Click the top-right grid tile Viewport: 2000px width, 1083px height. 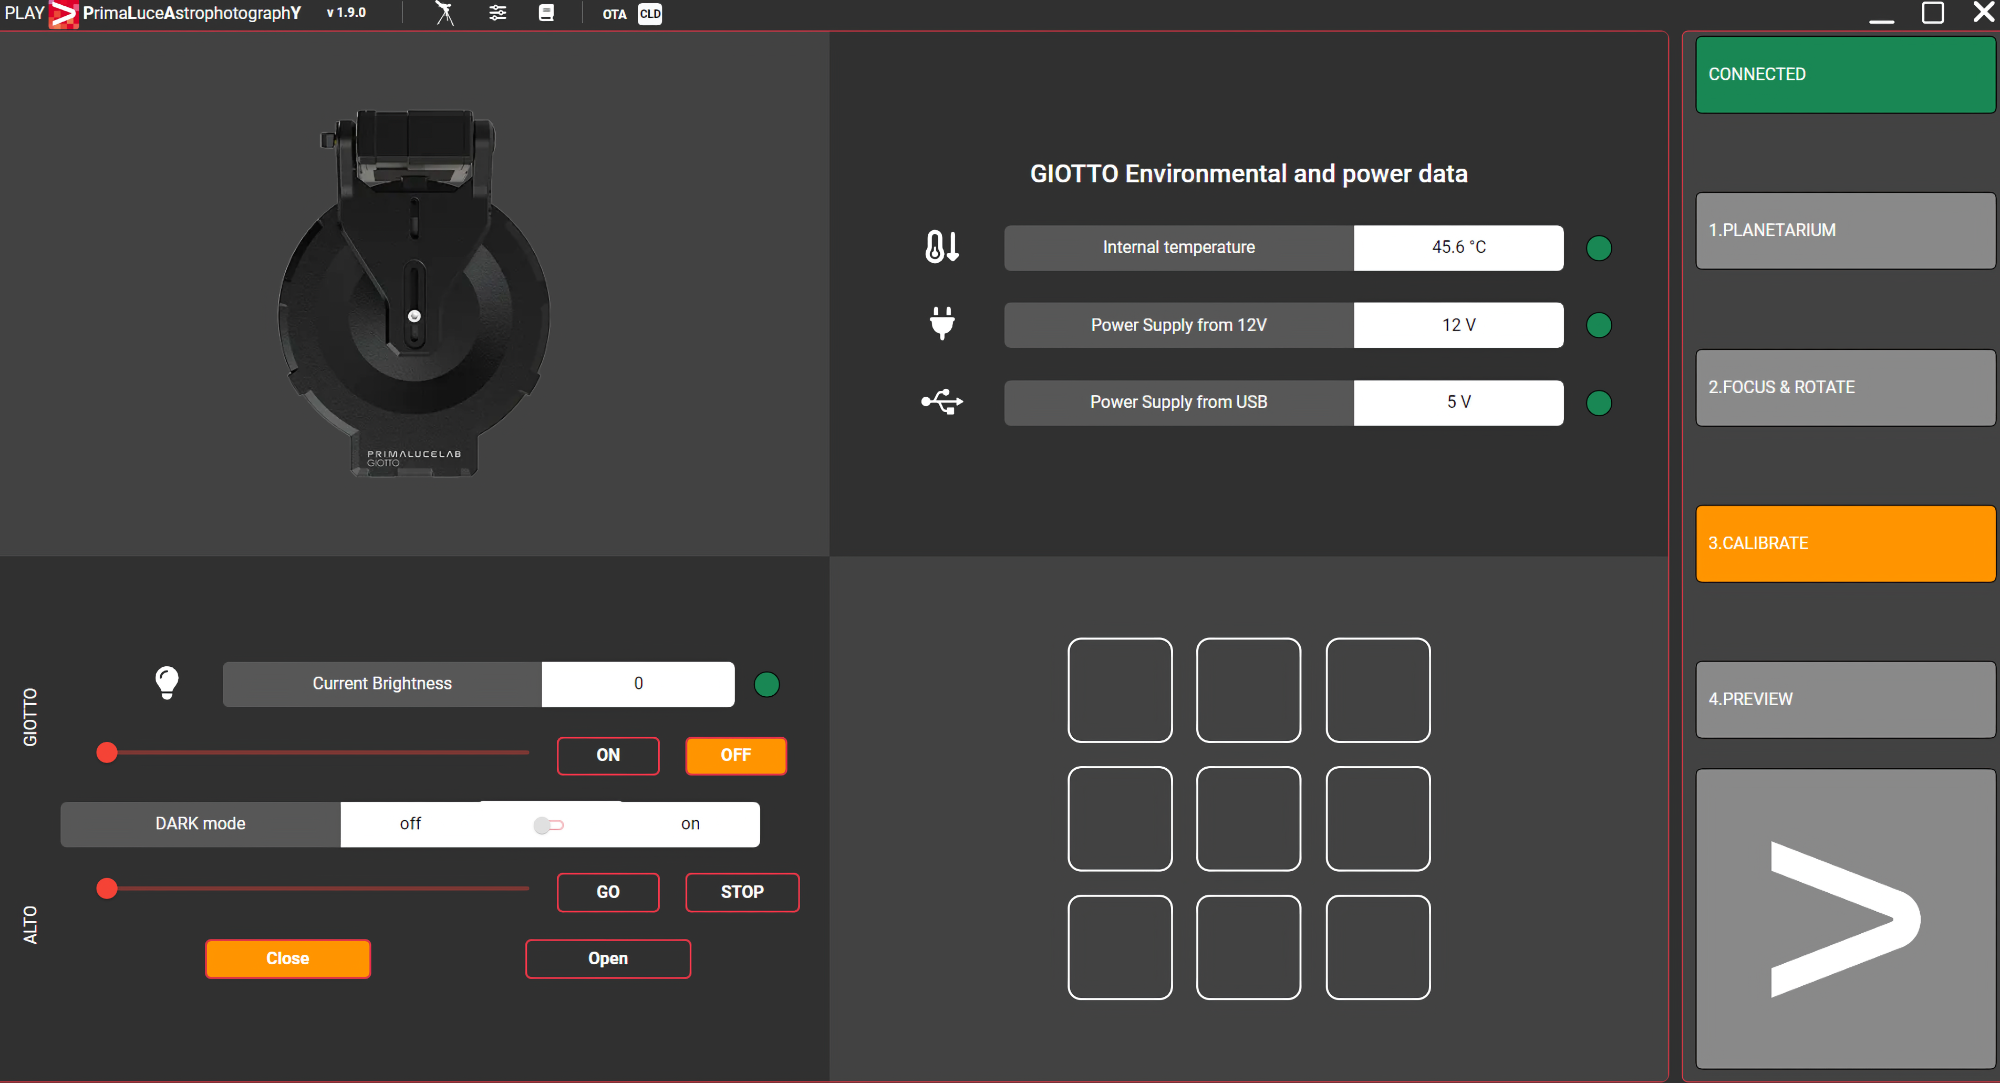1378,690
